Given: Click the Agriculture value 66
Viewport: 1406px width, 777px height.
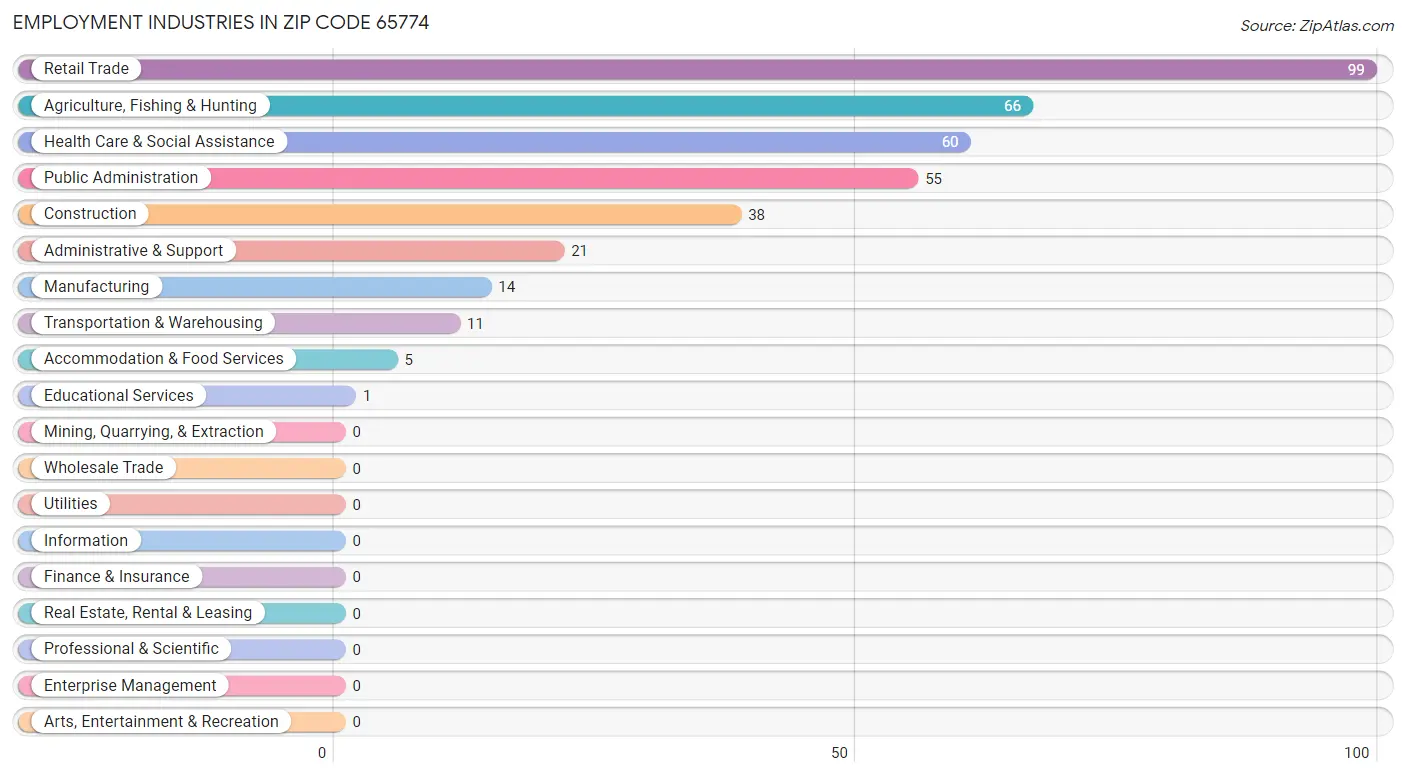Looking at the screenshot, I should tap(1012, 106).
